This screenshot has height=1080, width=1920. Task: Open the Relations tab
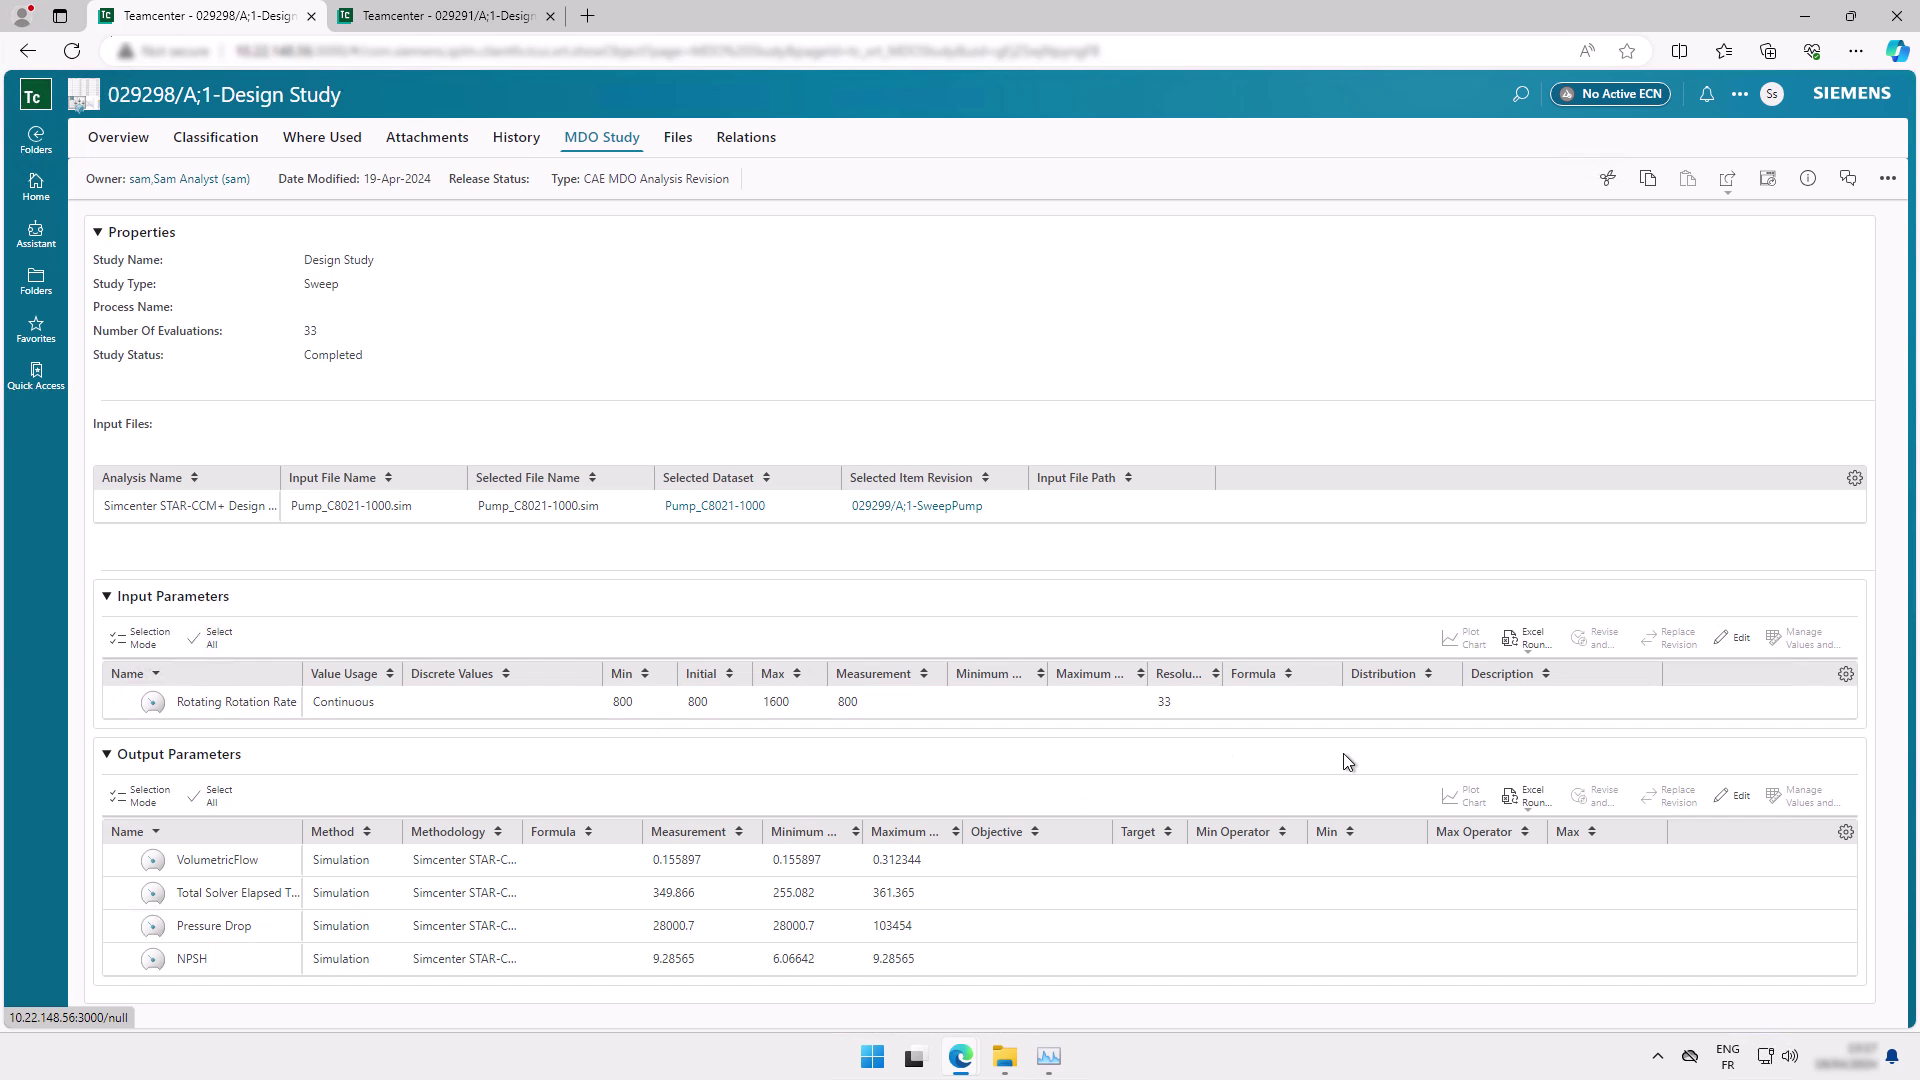coord(745,137)
